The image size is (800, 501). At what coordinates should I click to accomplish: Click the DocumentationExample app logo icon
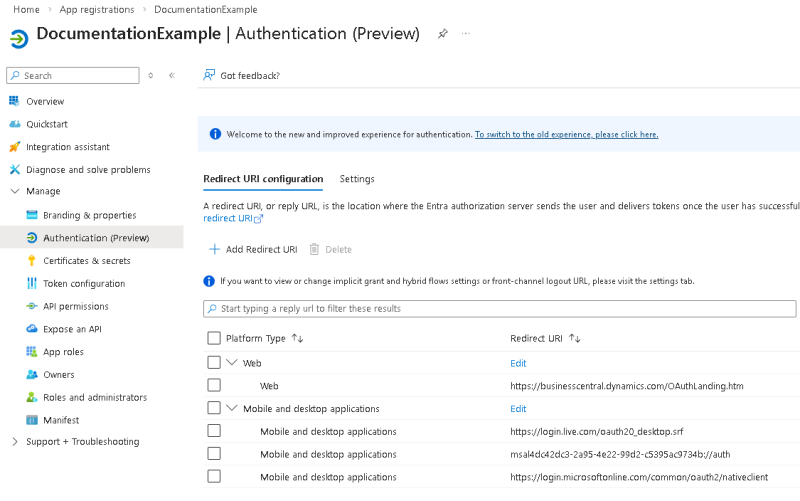coord(19,39)
